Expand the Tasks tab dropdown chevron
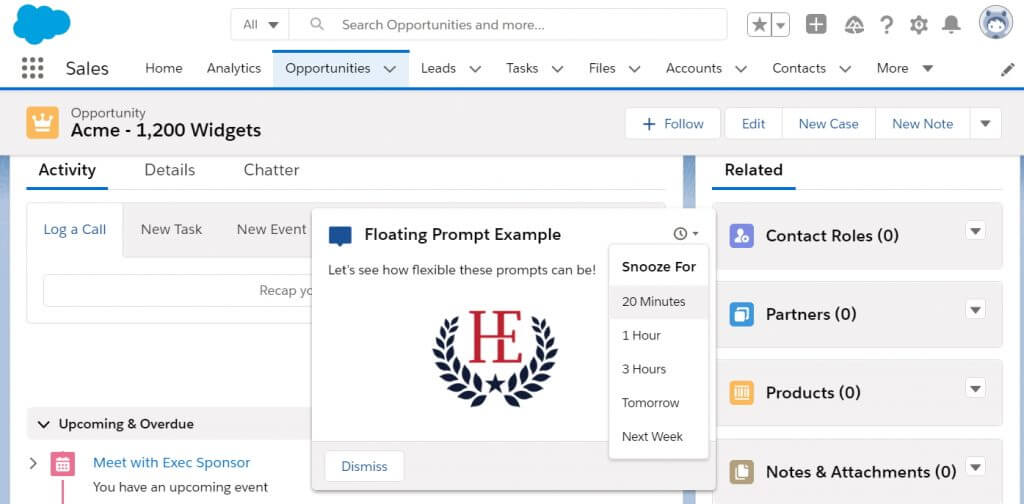The width and height of the screenshot is (1024, 504). coord(558,69)
